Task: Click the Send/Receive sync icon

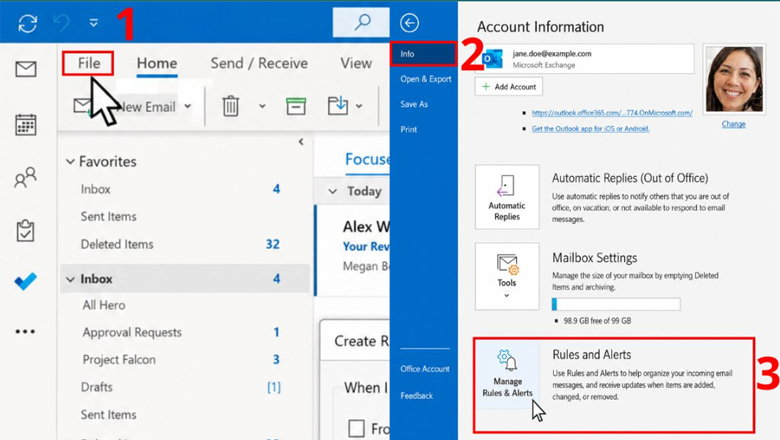Action: [x=27, y=23]
